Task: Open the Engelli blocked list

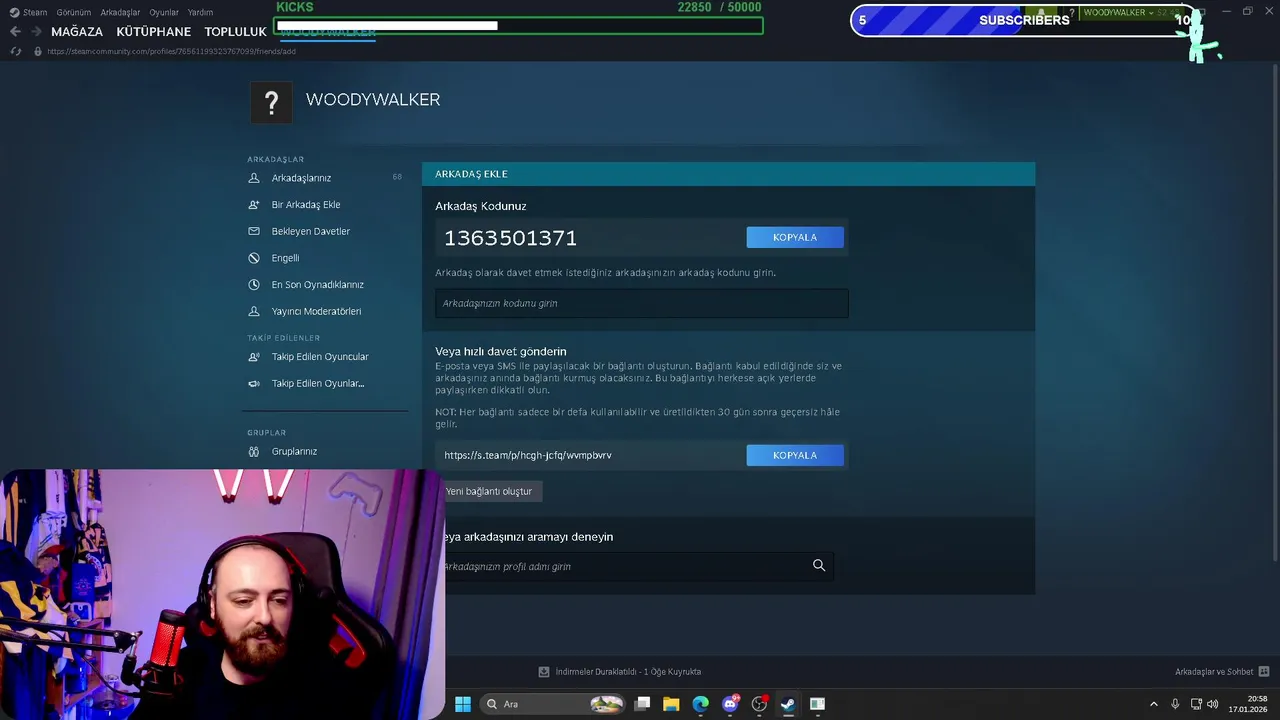Action: (285, 258)
